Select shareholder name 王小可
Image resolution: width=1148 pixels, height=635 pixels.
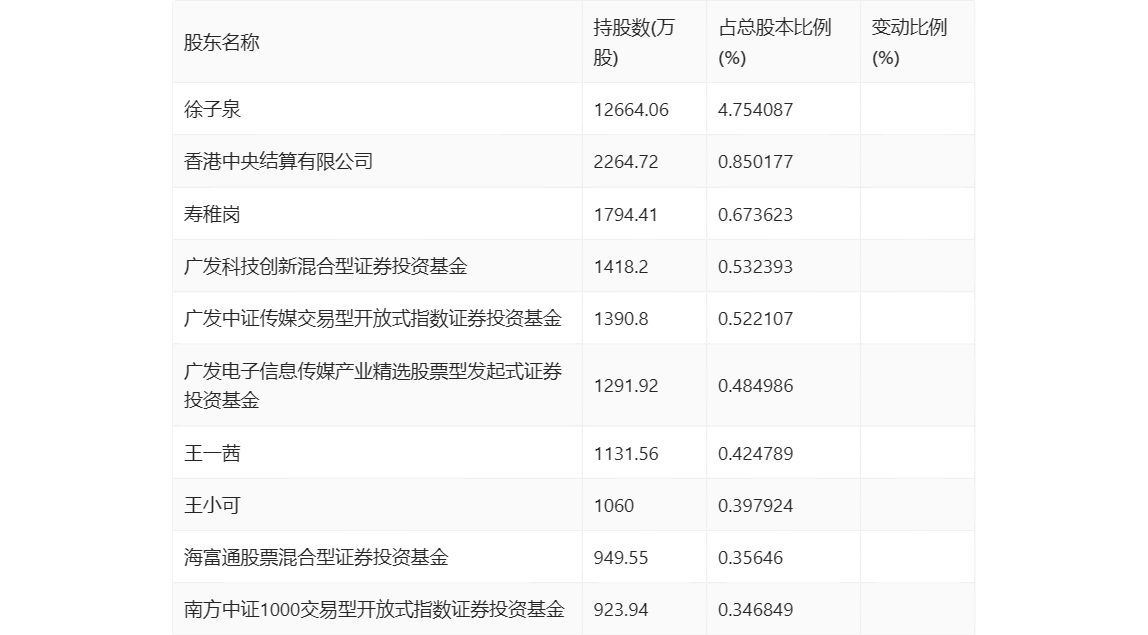click(x=212, y=505)
